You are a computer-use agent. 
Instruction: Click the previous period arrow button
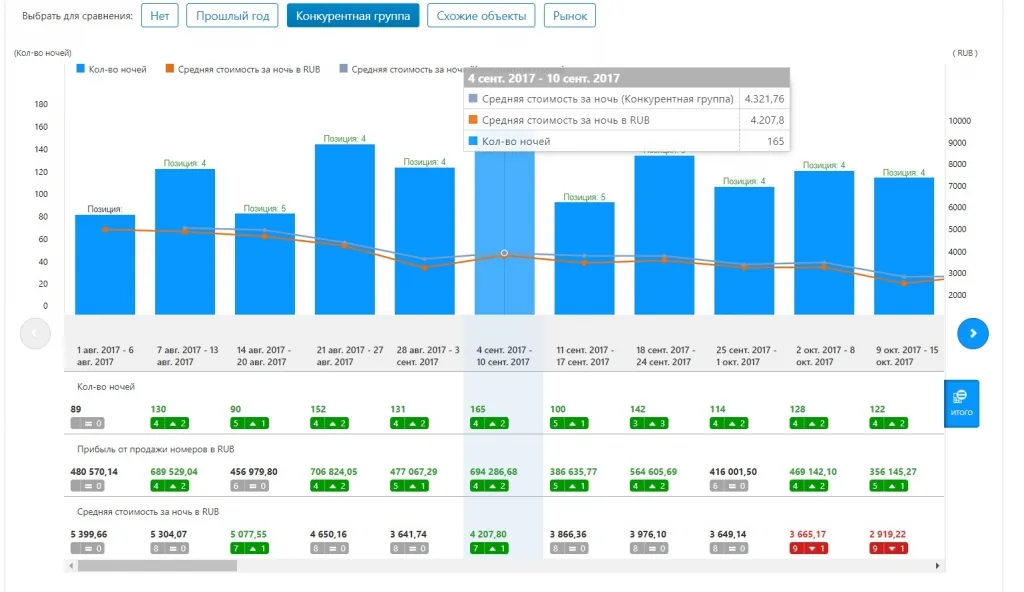pos(35,333)
